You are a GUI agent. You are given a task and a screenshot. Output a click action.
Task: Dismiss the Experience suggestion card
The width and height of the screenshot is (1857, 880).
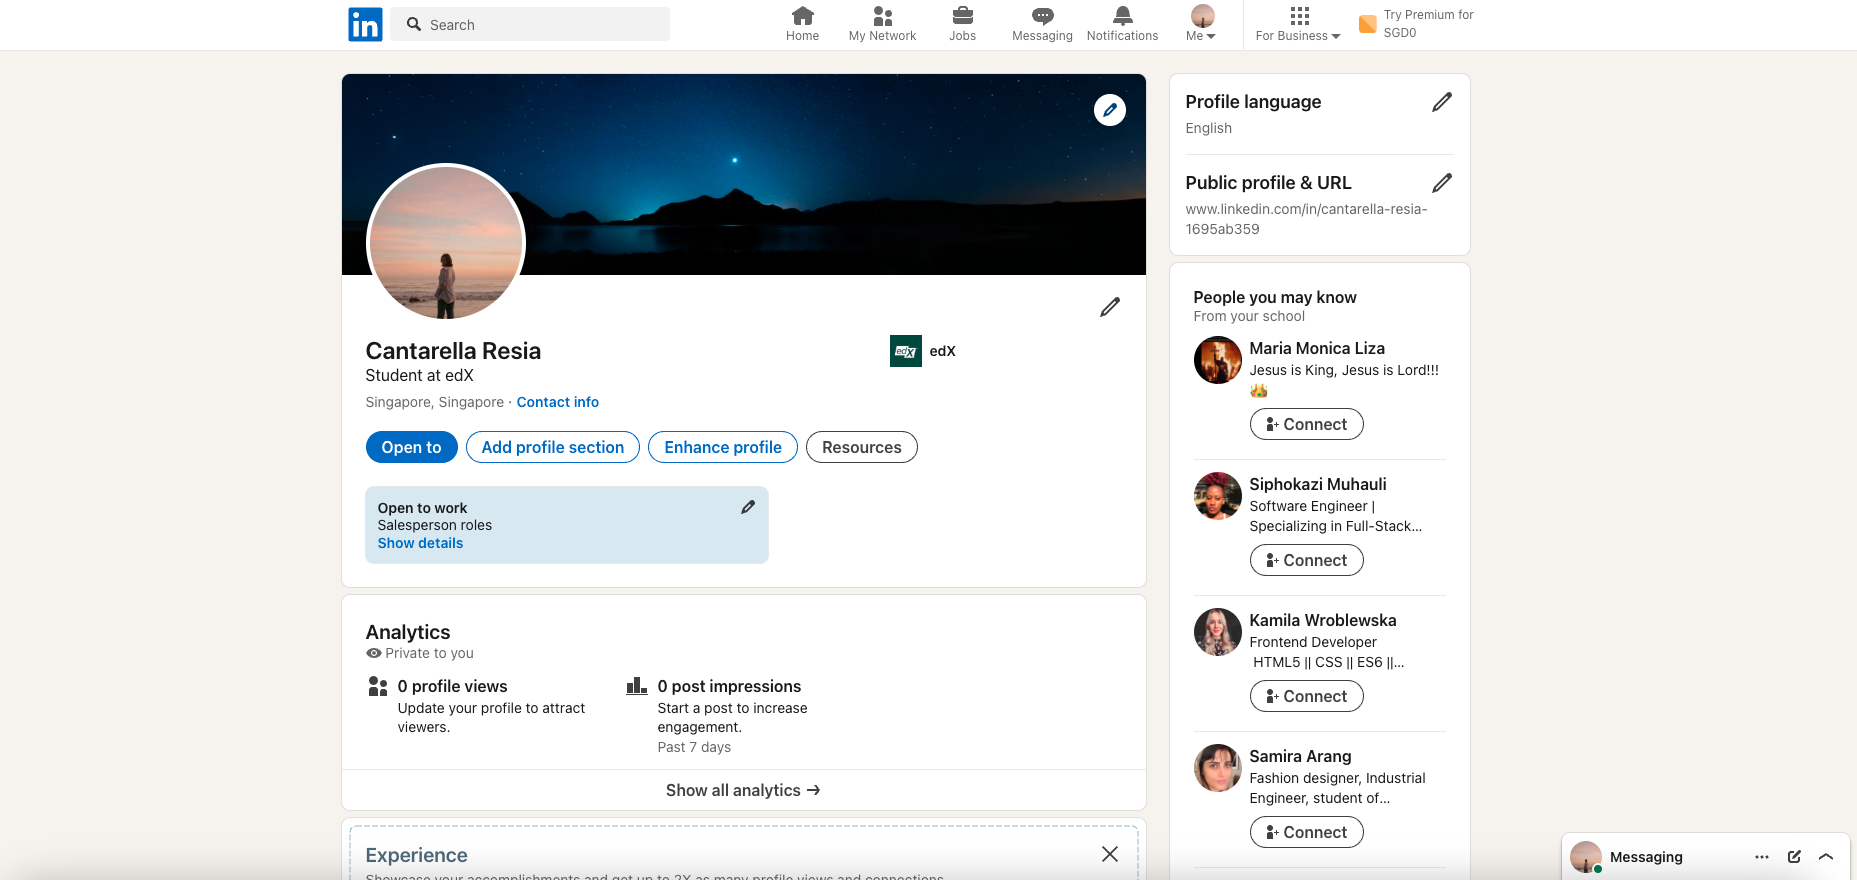click(1110, 854)
